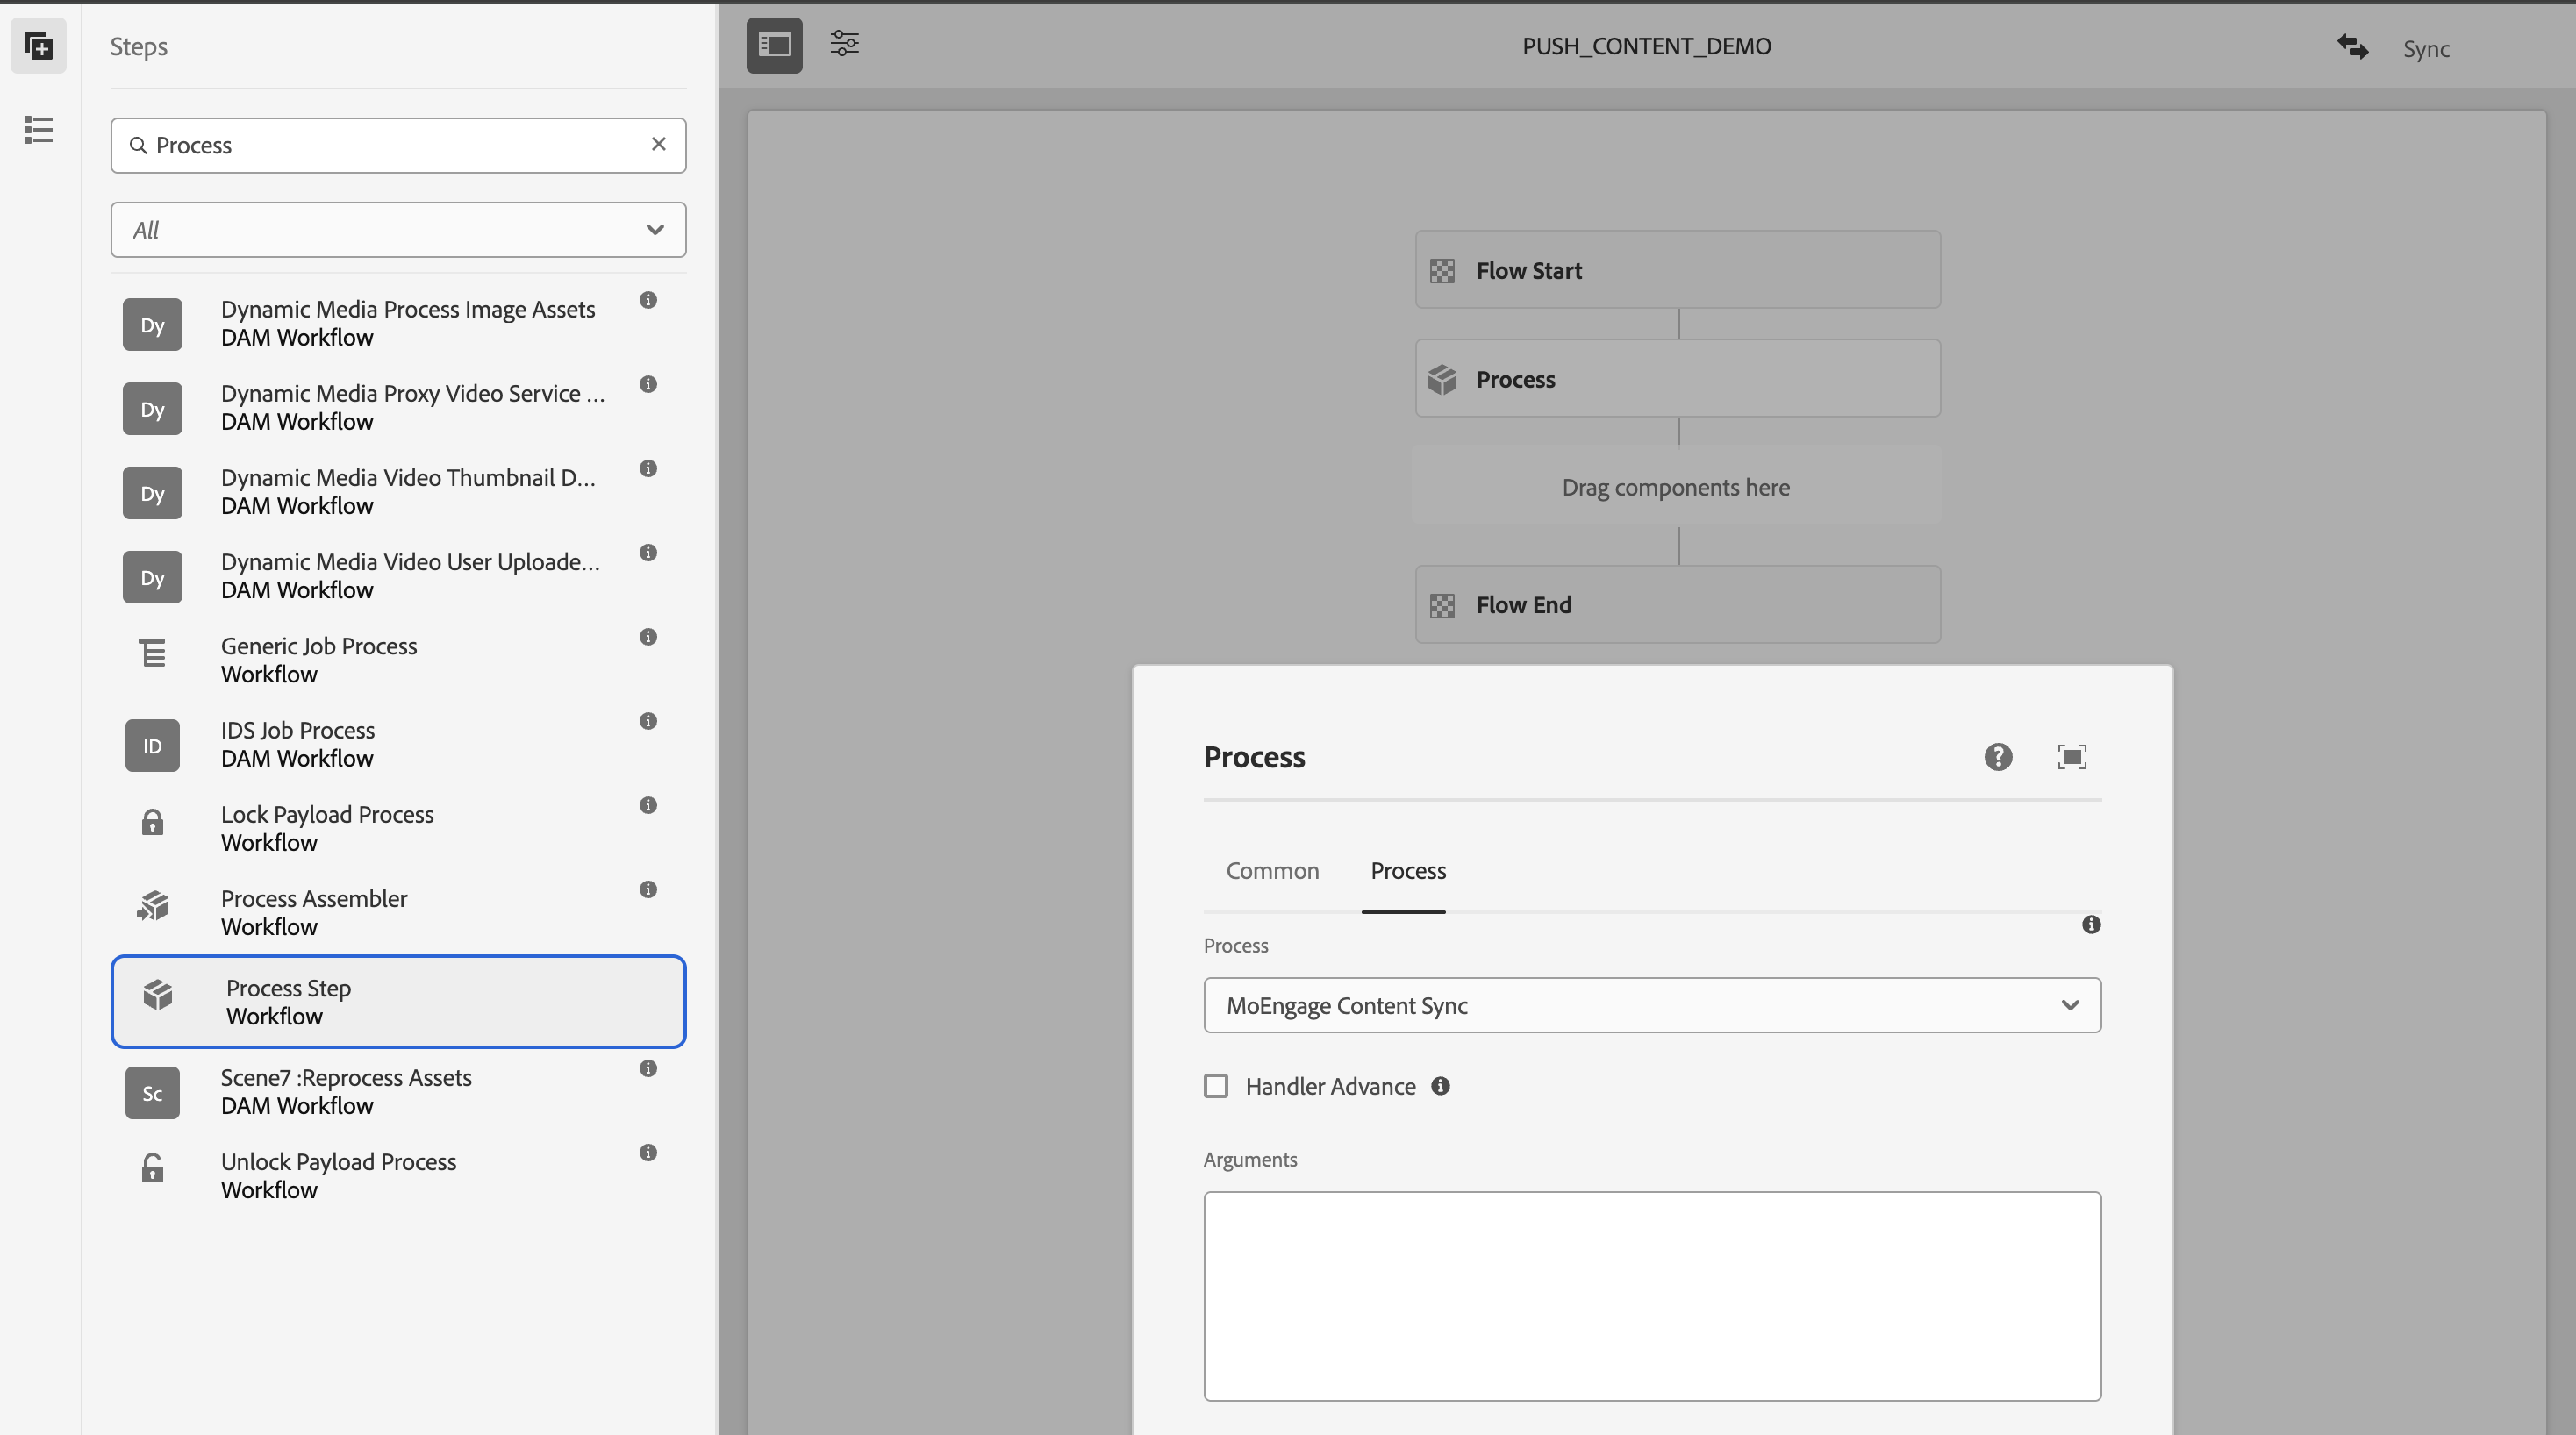The height and width of the screenshot is (1435, 2576).
Task: Click the Generic Job Process list icon
Action: click(x=152, y=652)
